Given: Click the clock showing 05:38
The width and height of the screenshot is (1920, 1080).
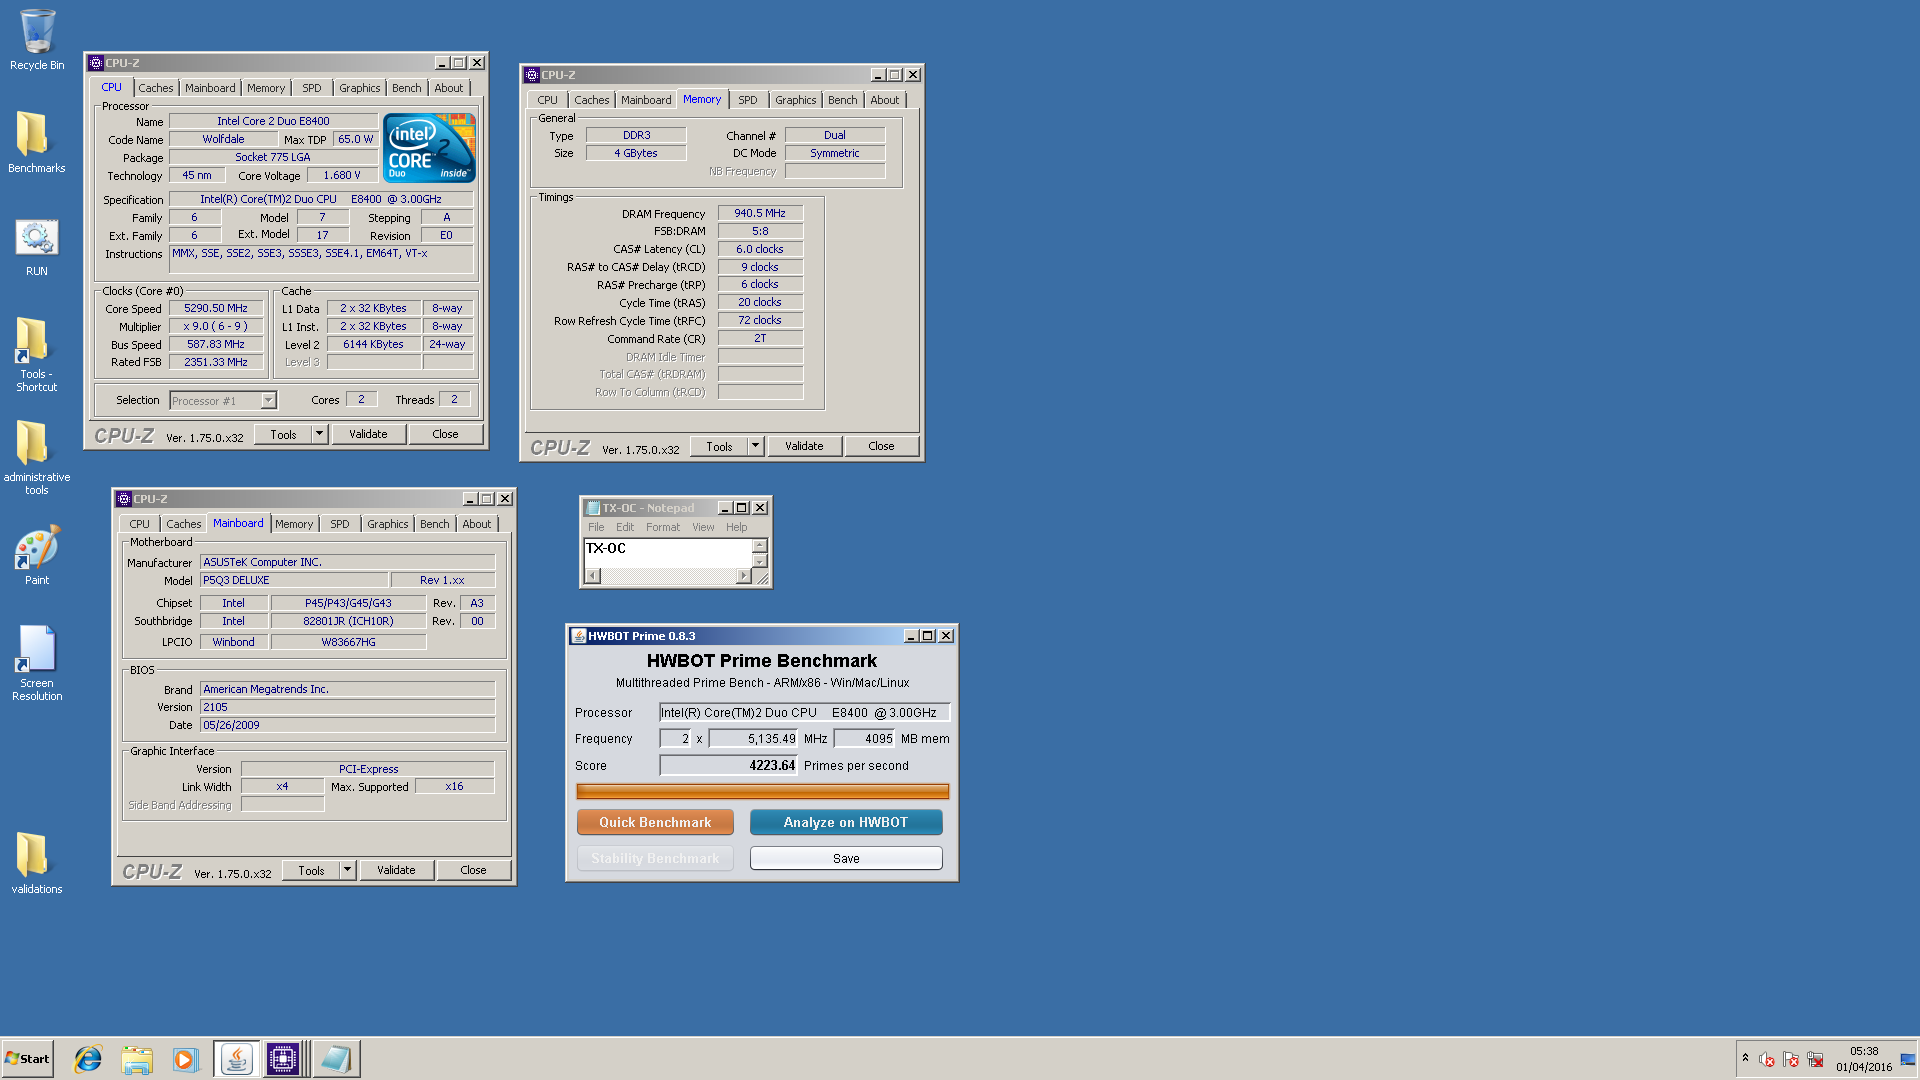Looking at the screenshot, I should [1864, 1051].
